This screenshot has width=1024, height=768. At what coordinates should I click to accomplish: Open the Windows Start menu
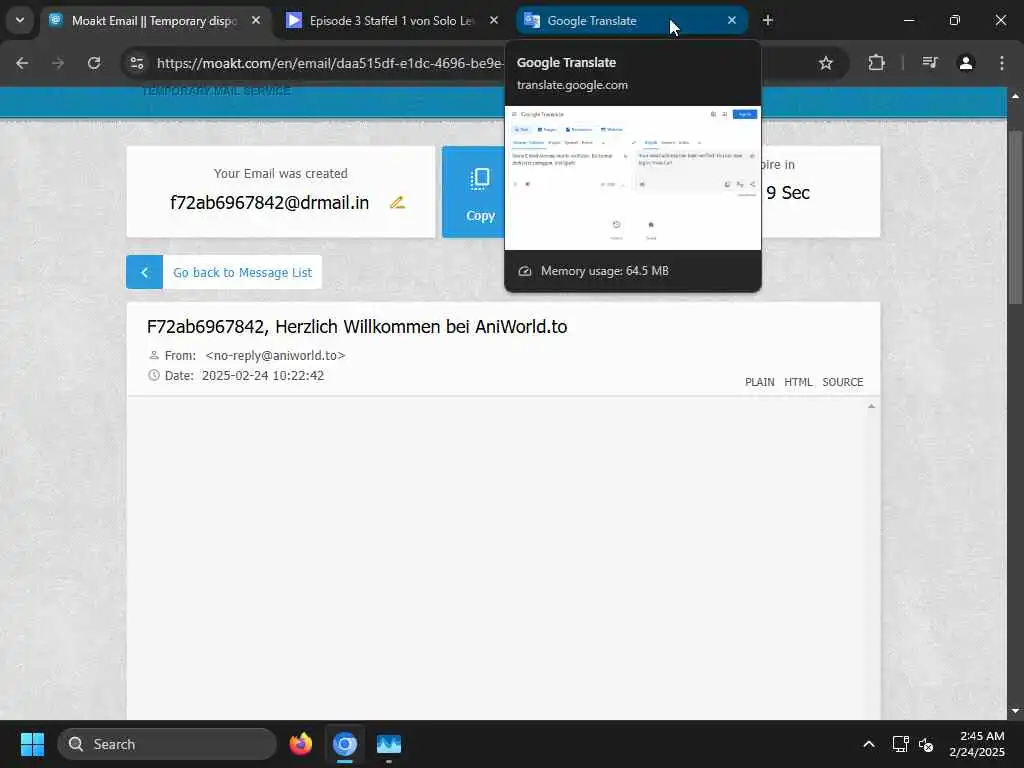[x=32, y=744]
